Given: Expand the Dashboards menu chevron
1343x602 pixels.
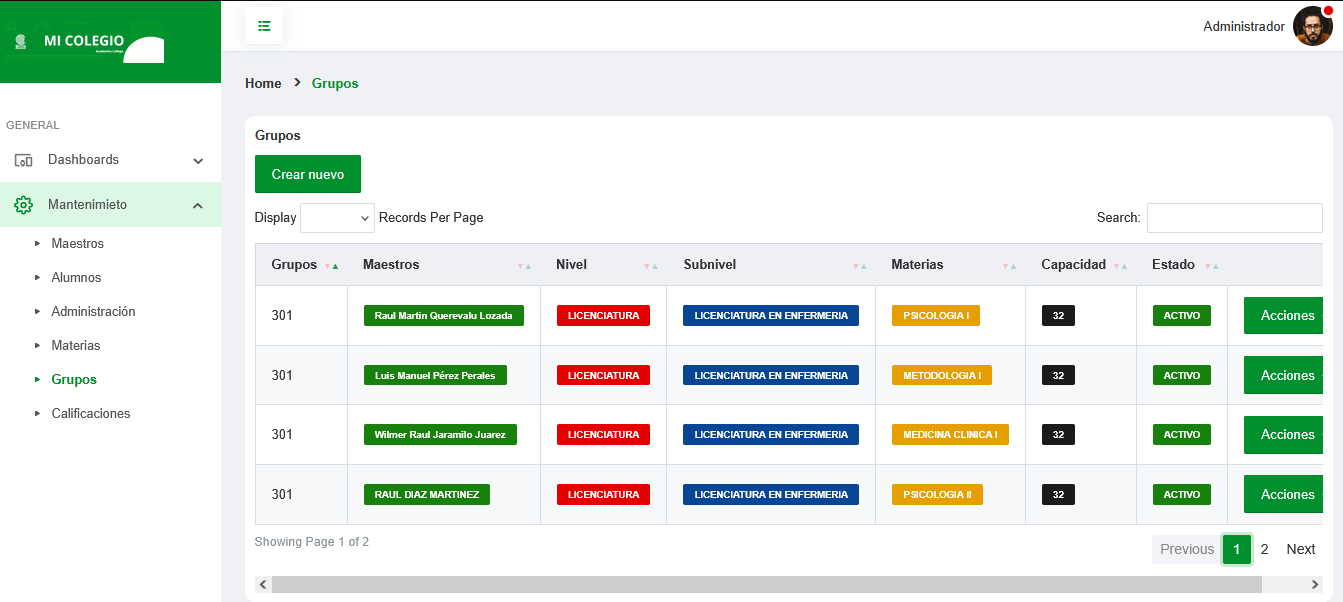Looking at the screenshot, I should pos(198,161).
